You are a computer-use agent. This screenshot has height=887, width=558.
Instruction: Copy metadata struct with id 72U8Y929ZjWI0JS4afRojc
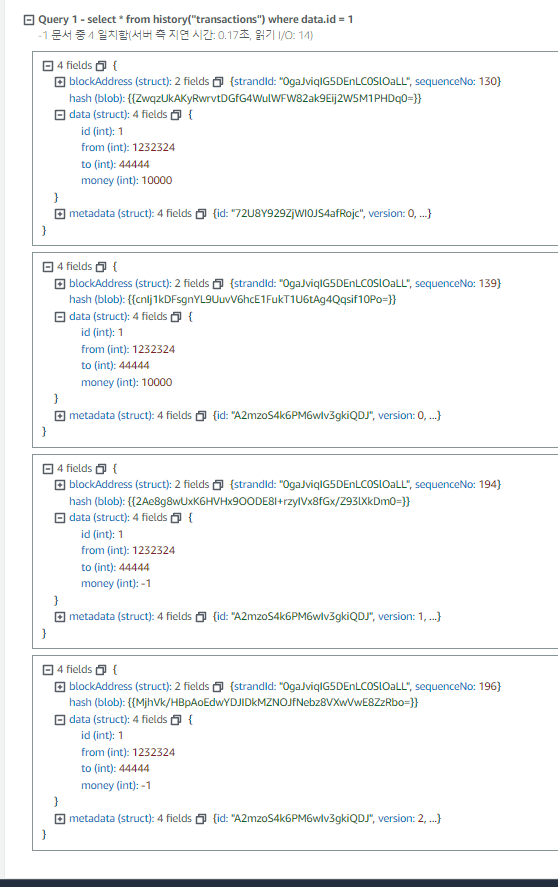pos(201,214)
